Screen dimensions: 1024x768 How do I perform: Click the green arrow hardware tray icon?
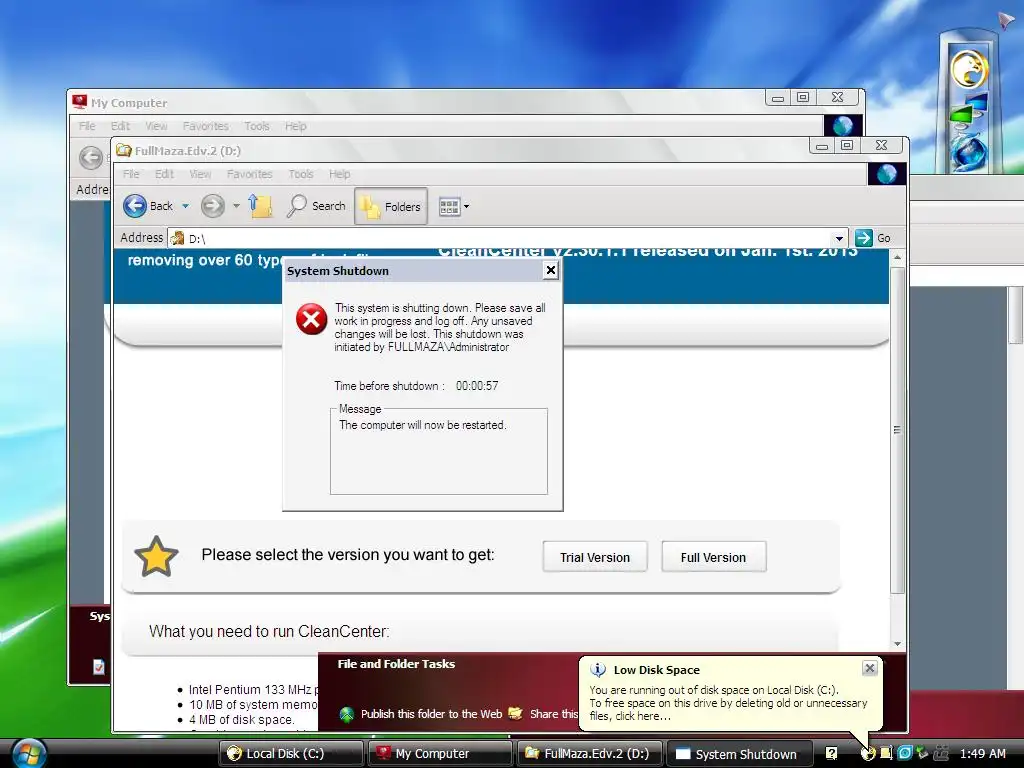pos(922,753)
